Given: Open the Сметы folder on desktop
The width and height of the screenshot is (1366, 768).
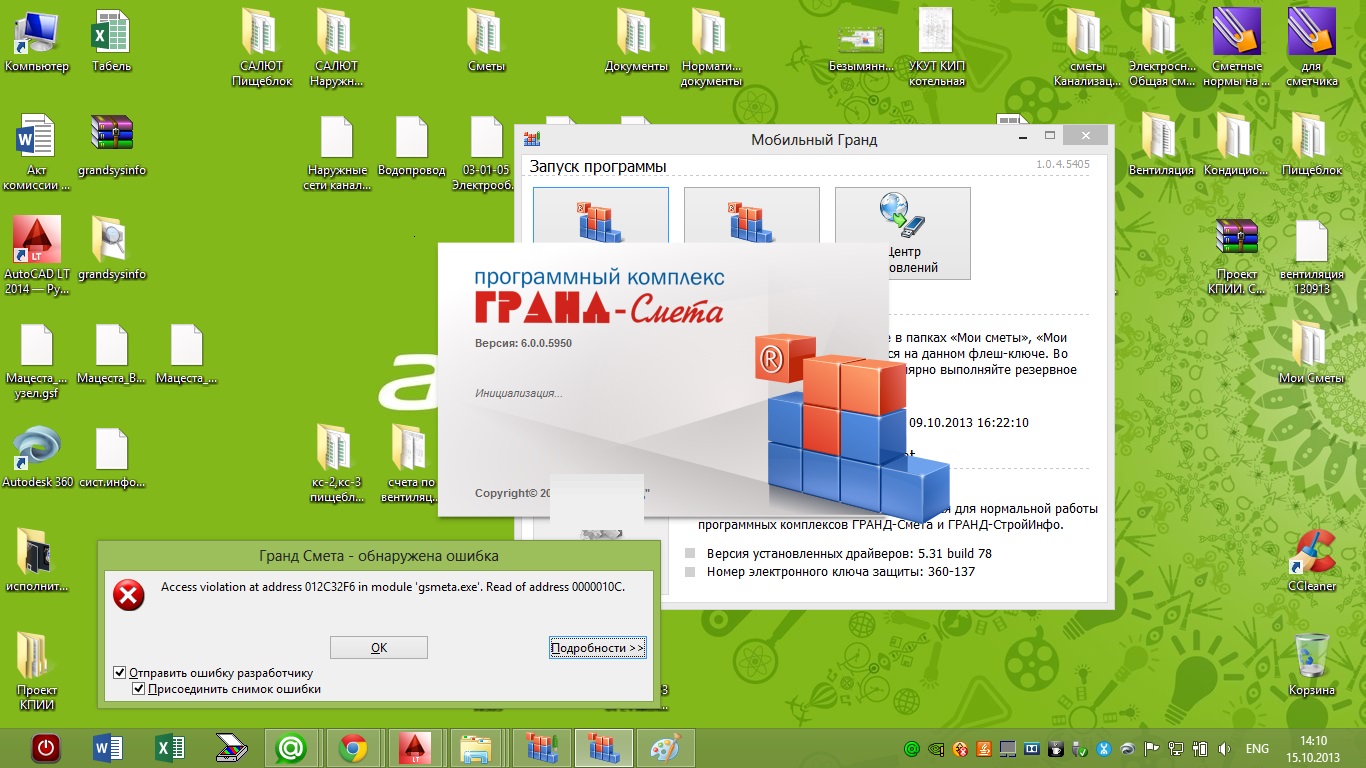Looking at the screenshot, I should (486, 42).
